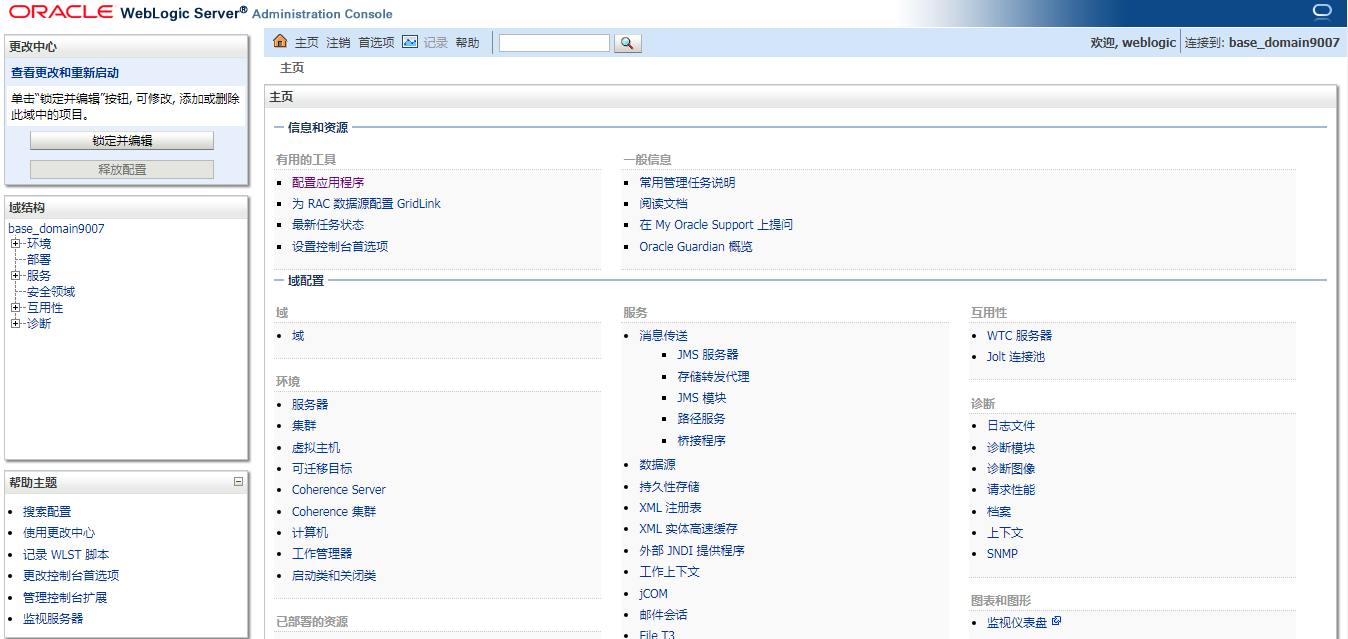Click the 释放配置 button
This screenshot has width=1348, height=639.
(x=122, y=169)
